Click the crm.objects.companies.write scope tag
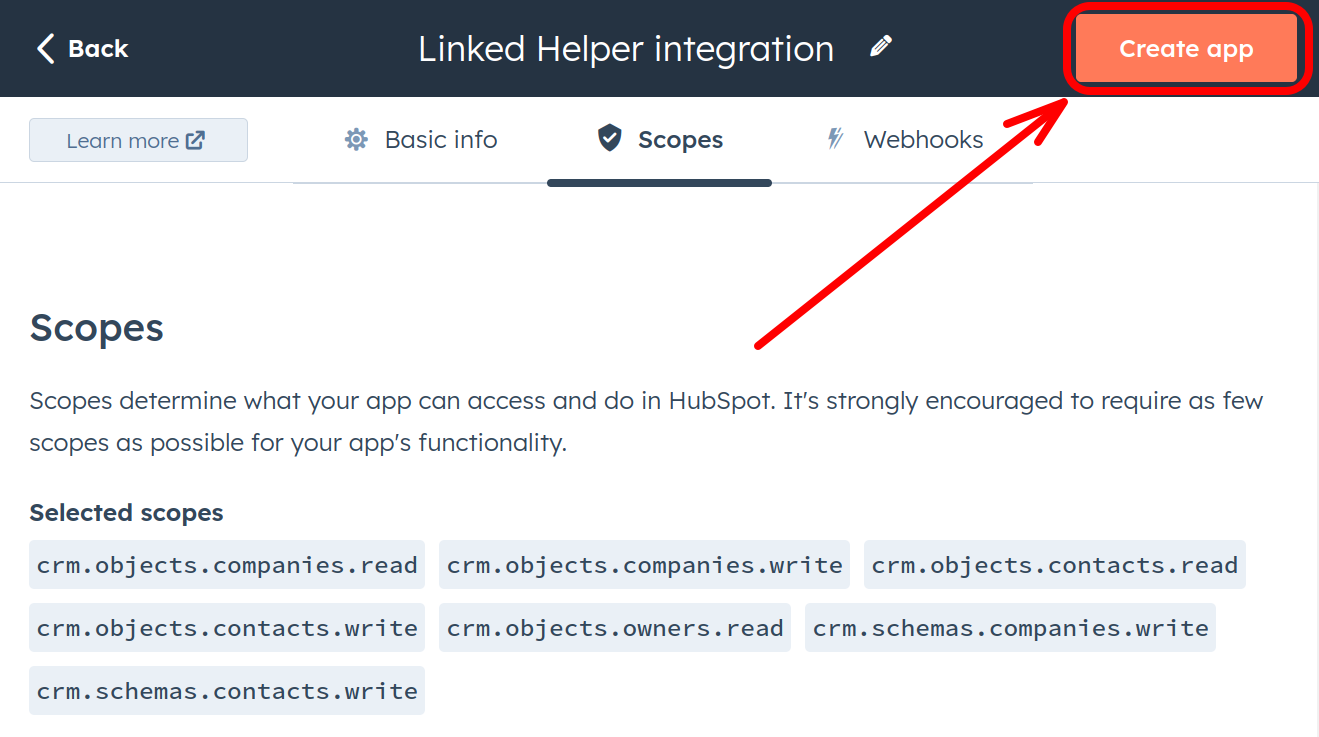1319x737 pixels. (x=644, y=565)
